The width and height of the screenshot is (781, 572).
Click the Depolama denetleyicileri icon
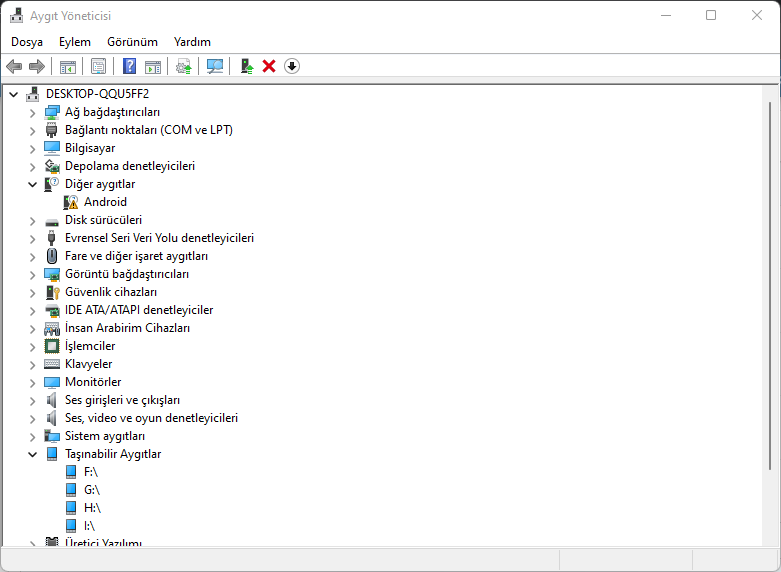[52, 166]
